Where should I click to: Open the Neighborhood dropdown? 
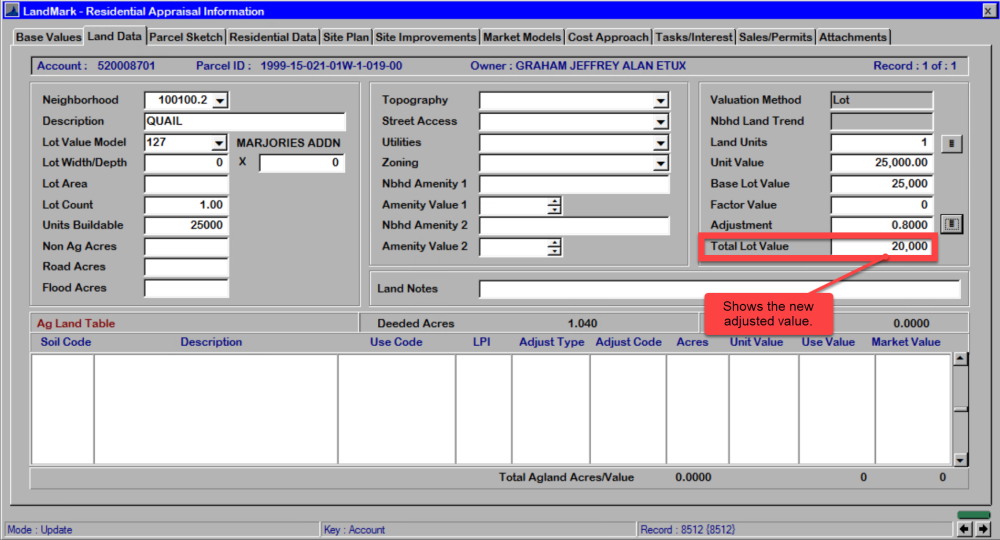220,101
